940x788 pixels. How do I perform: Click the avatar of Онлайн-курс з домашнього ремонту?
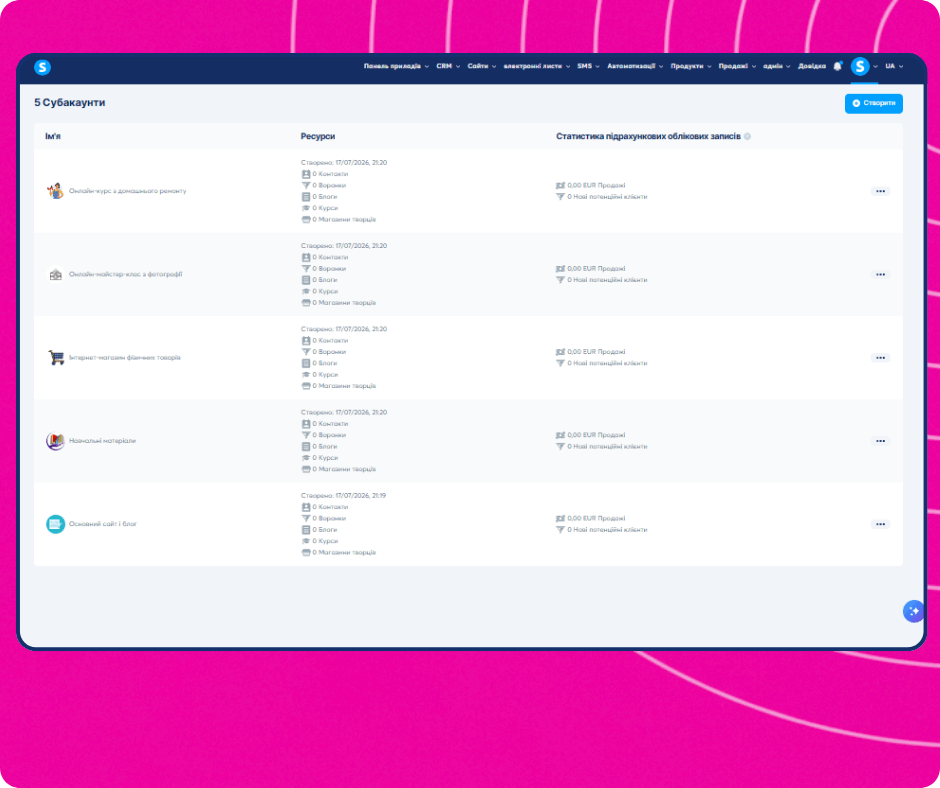coord(55,191)
